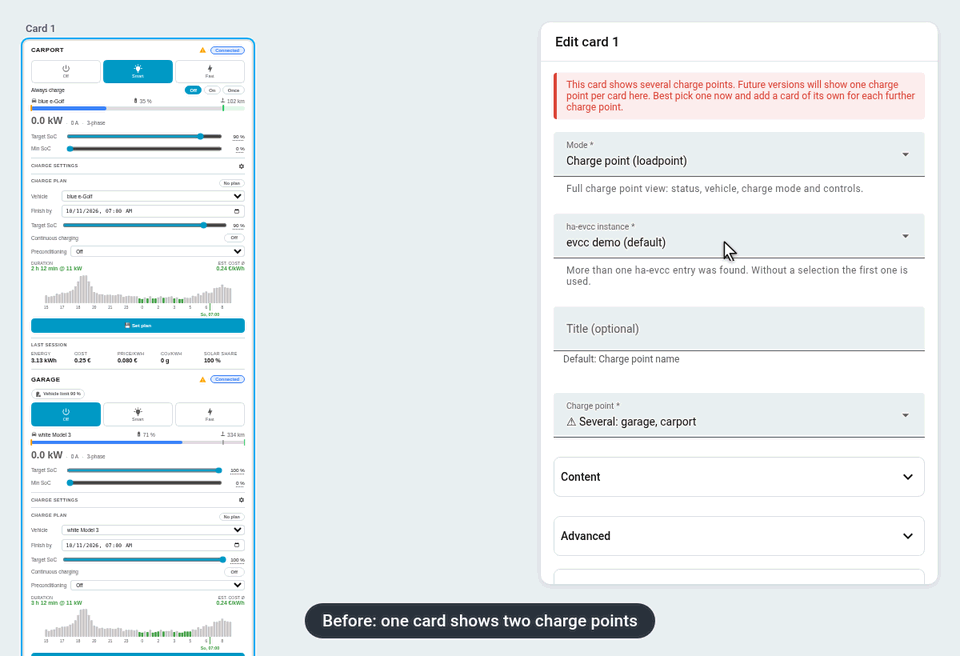Select Carport Smart sun mode

[x=138, y=72]
